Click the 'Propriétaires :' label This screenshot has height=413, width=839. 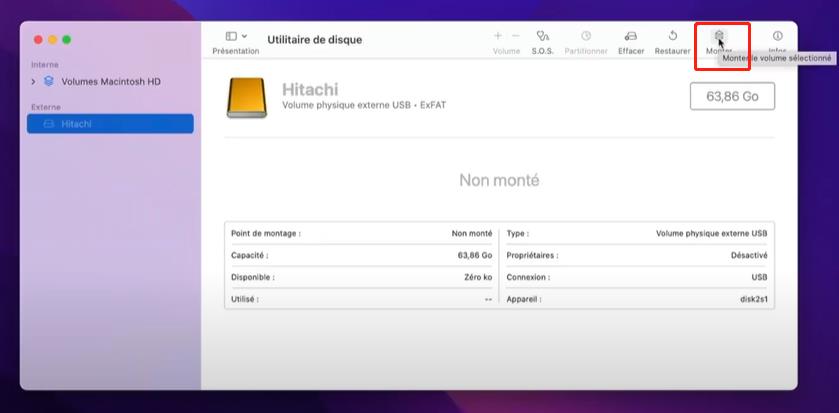[532, 256]
